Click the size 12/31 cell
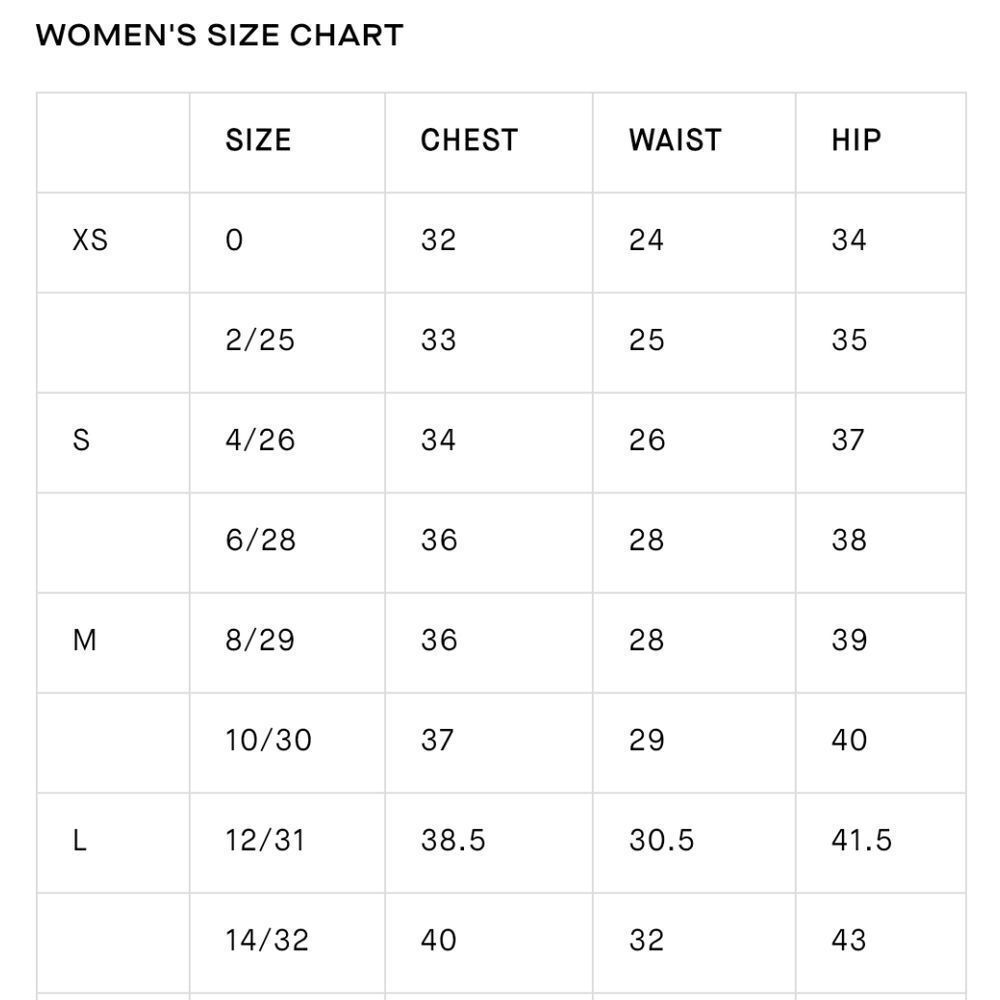1000x1000 pixels. pyautogui.click(x=265, y=840)
